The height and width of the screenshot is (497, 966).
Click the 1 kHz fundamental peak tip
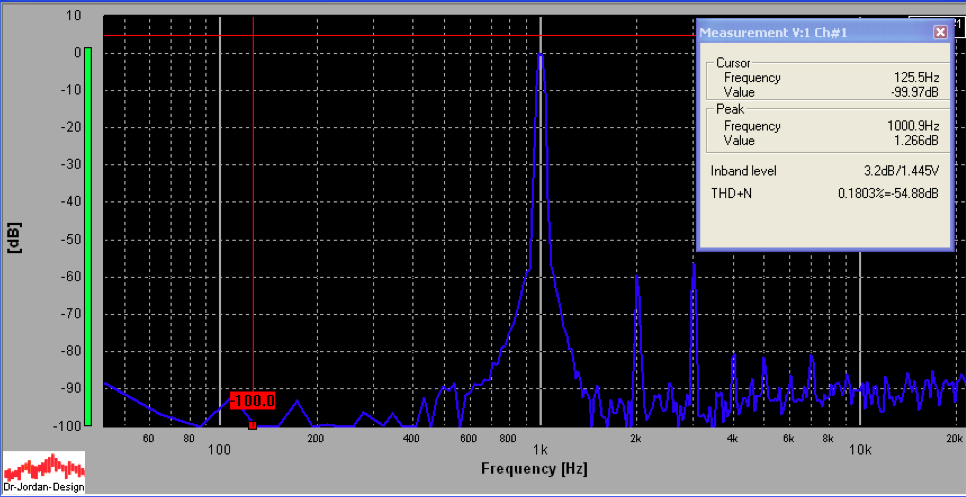[x=540, y=56]
